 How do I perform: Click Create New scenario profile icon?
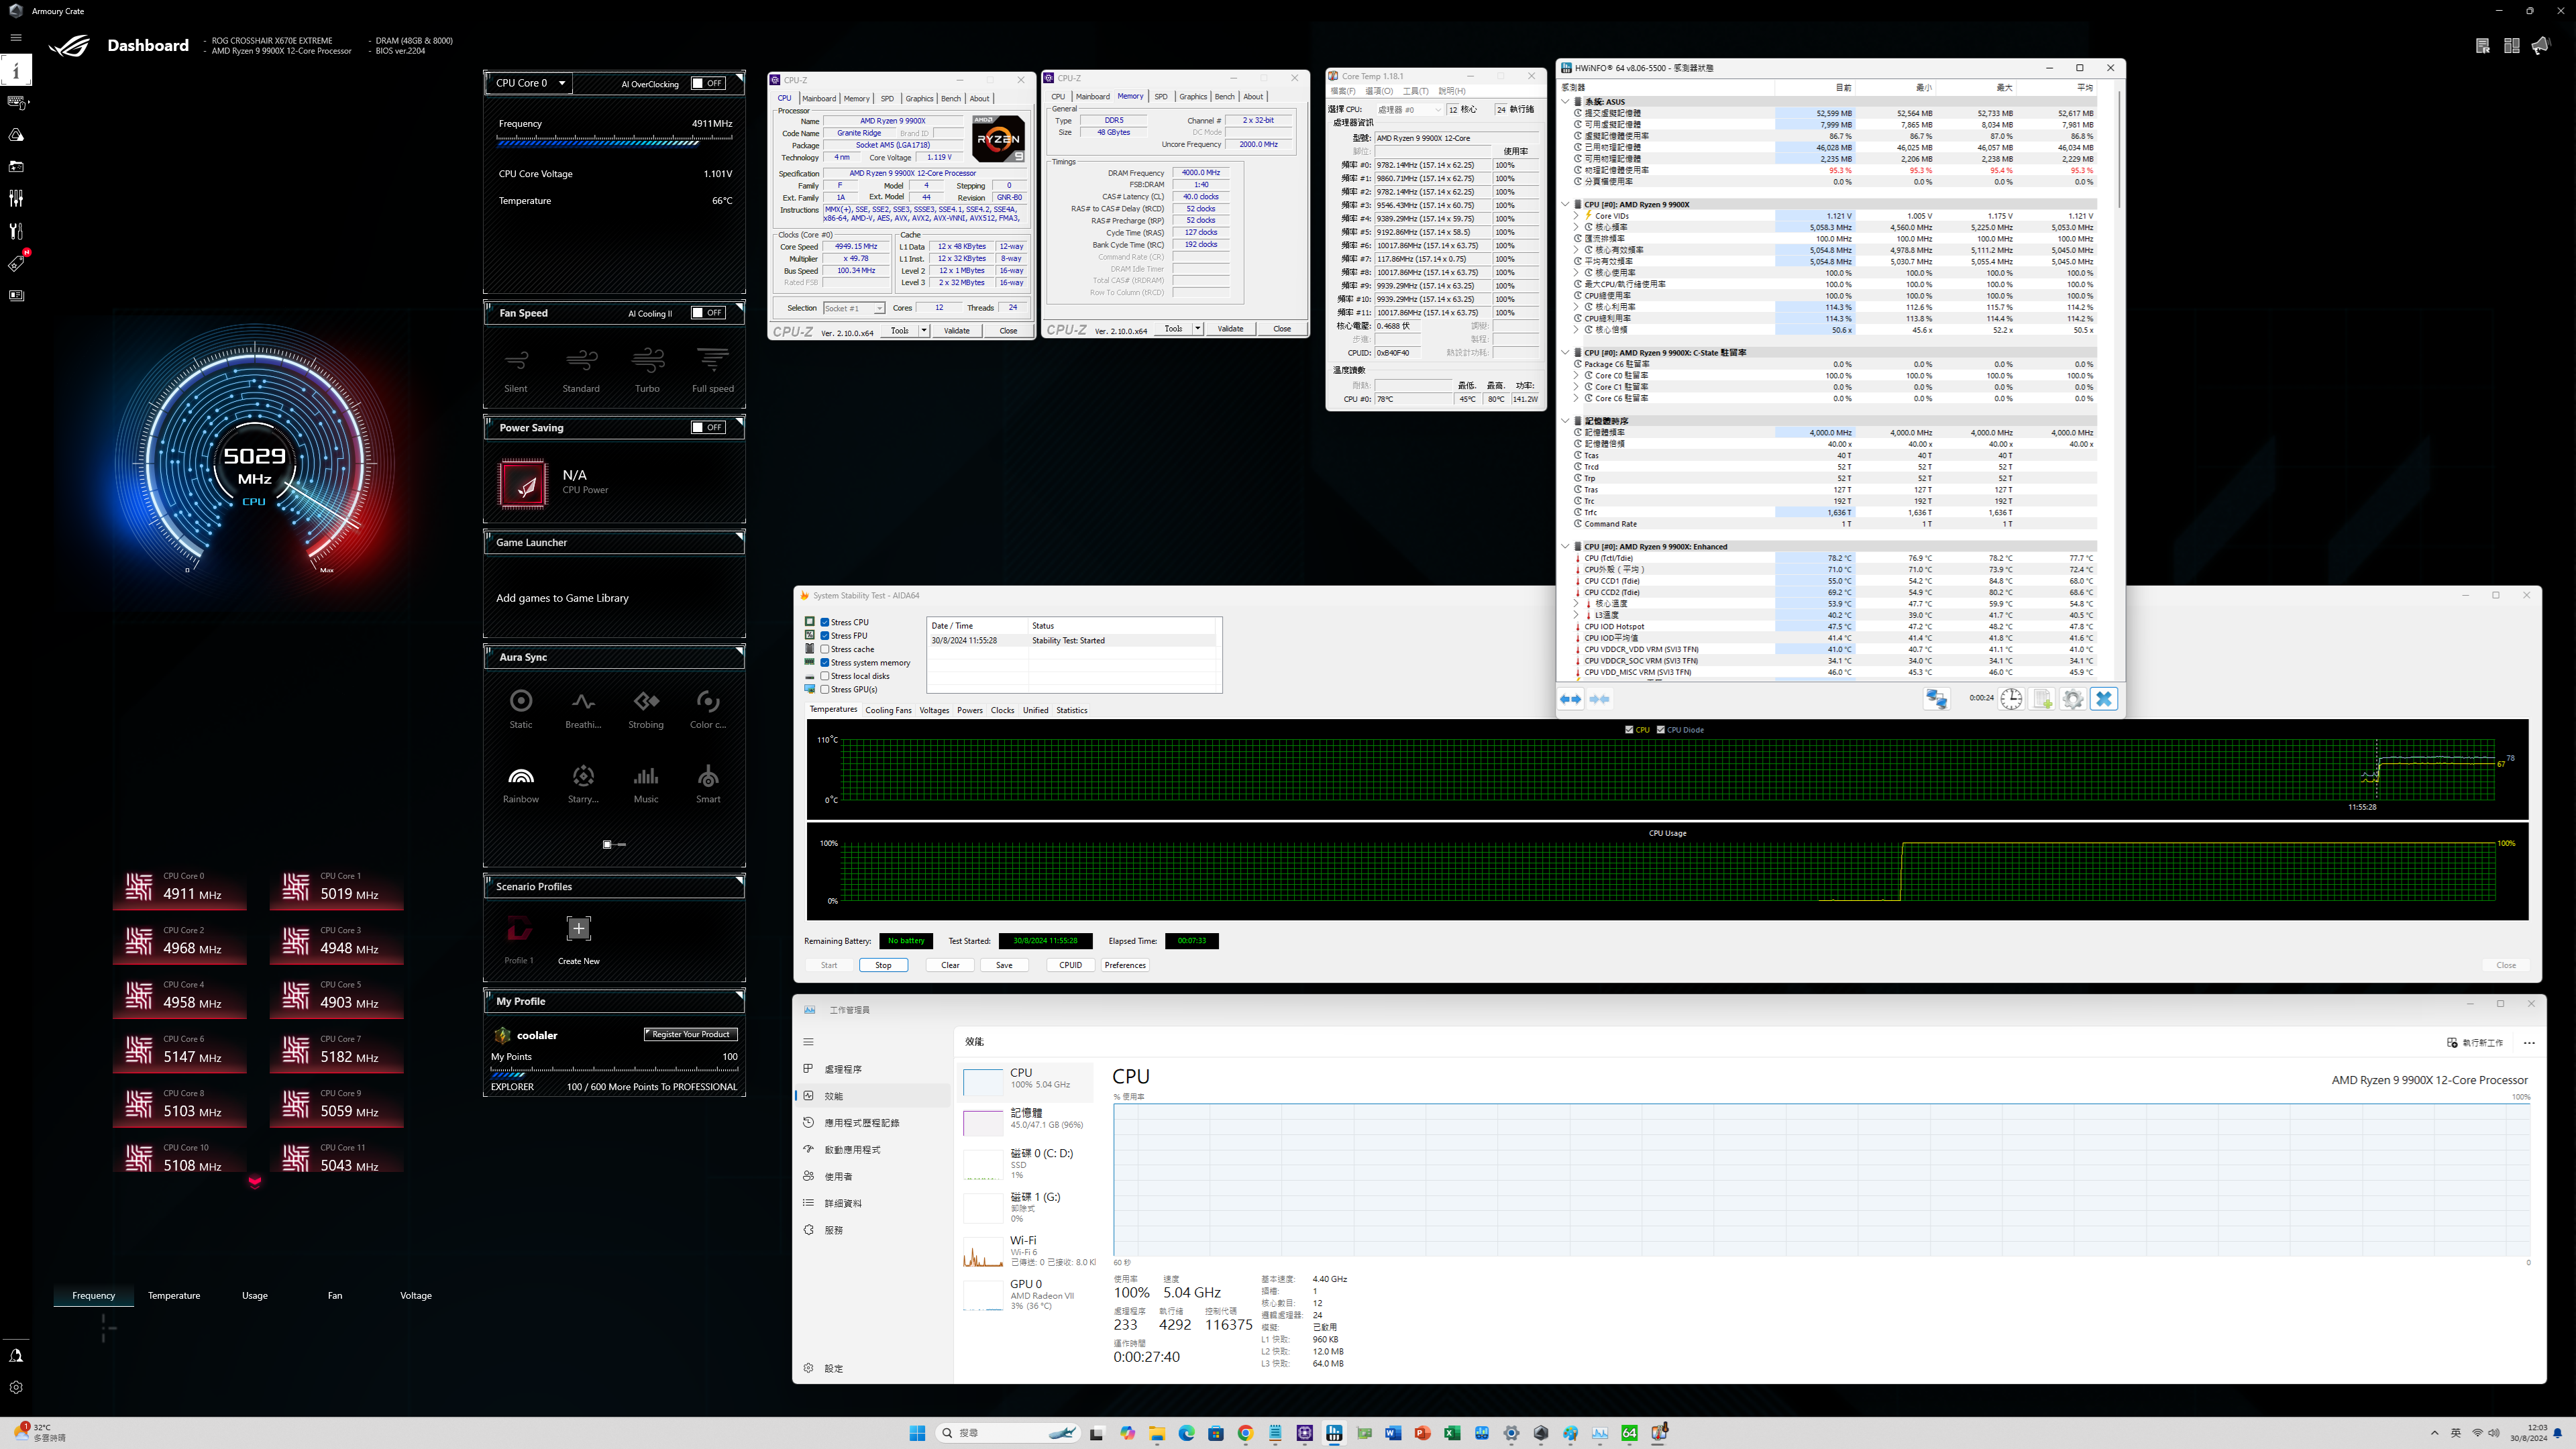click(x=578, y=929)
